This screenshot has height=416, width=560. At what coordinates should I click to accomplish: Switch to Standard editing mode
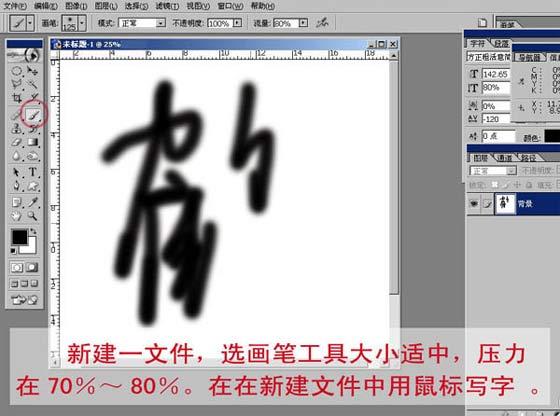click(17, 267)
